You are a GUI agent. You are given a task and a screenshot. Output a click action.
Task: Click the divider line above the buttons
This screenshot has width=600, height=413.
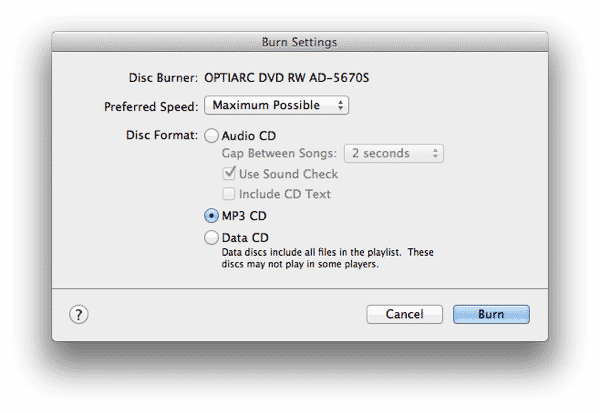[x=299, y=289]
